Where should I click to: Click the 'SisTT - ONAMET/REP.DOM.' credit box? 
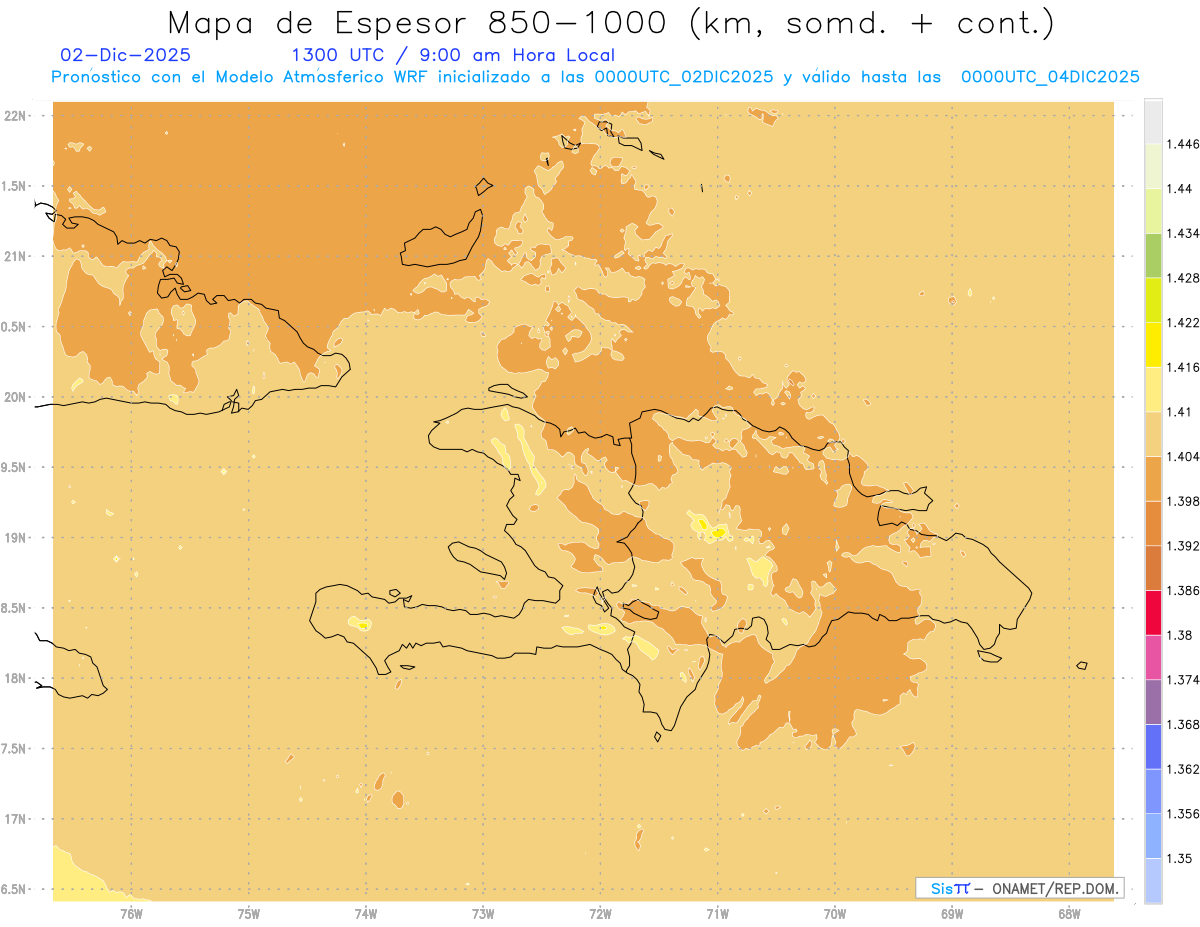[1019, 888]
